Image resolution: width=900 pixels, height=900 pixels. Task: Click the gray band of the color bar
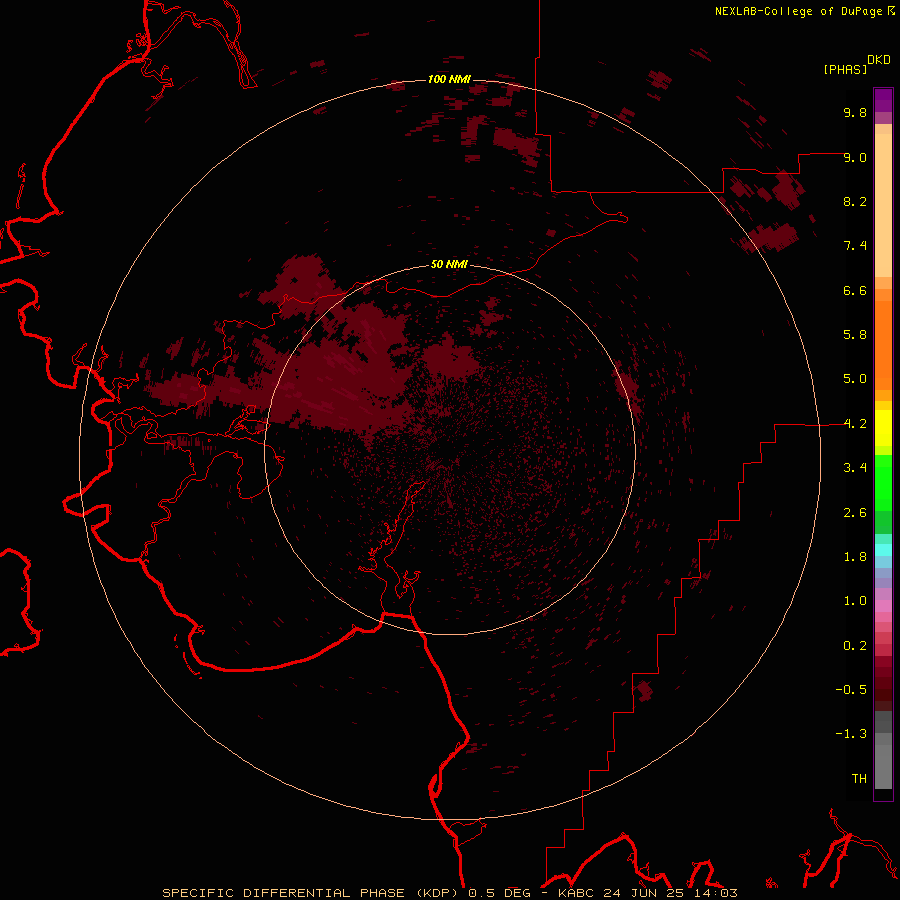pos(883,749)
